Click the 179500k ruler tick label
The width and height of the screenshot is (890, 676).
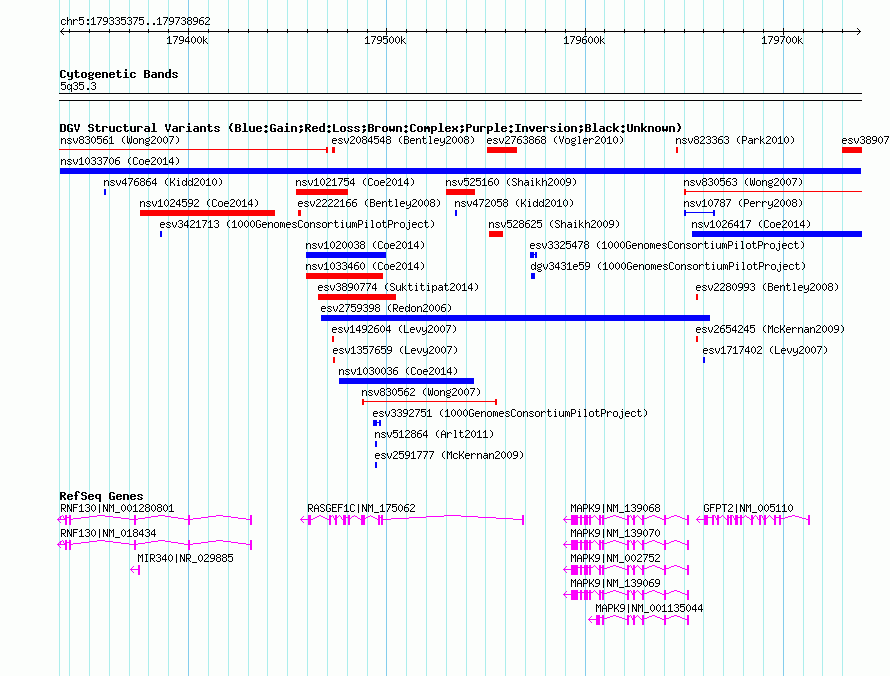[x=385, y=40]
